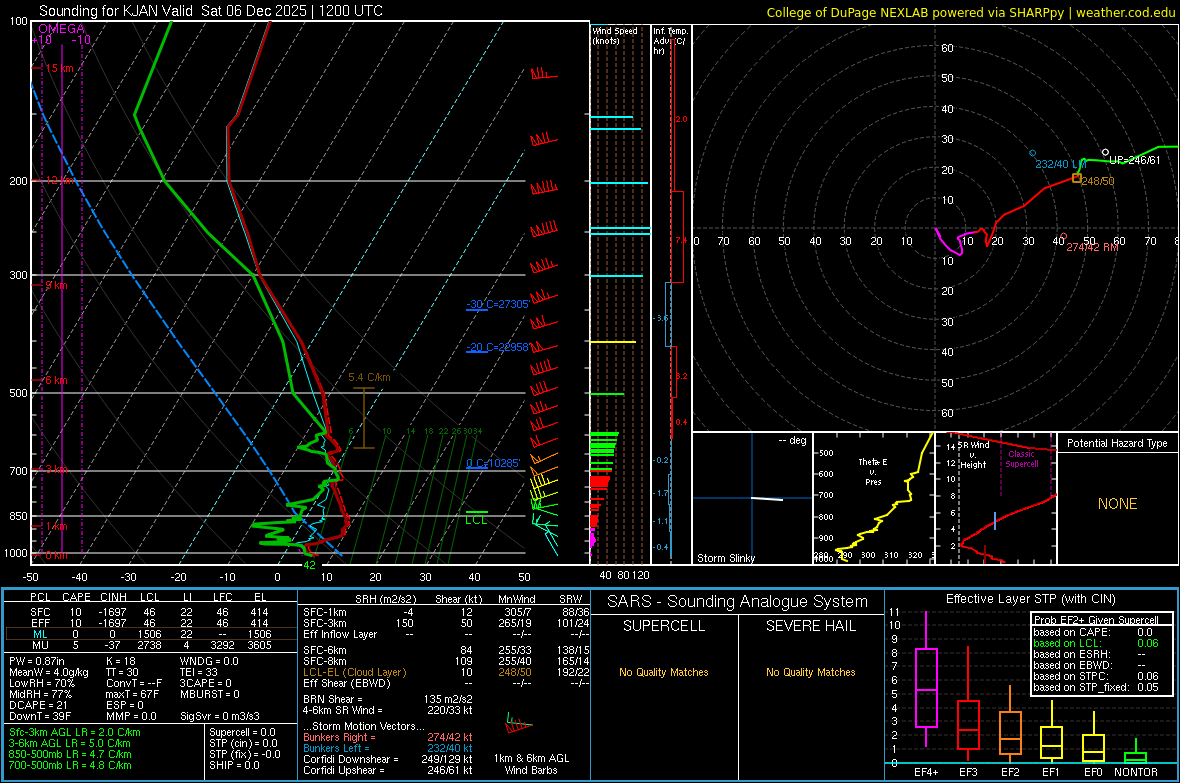Click the SHIP = 0.0 value
This screenshot has width=1180, height=783.
point(234,765)
